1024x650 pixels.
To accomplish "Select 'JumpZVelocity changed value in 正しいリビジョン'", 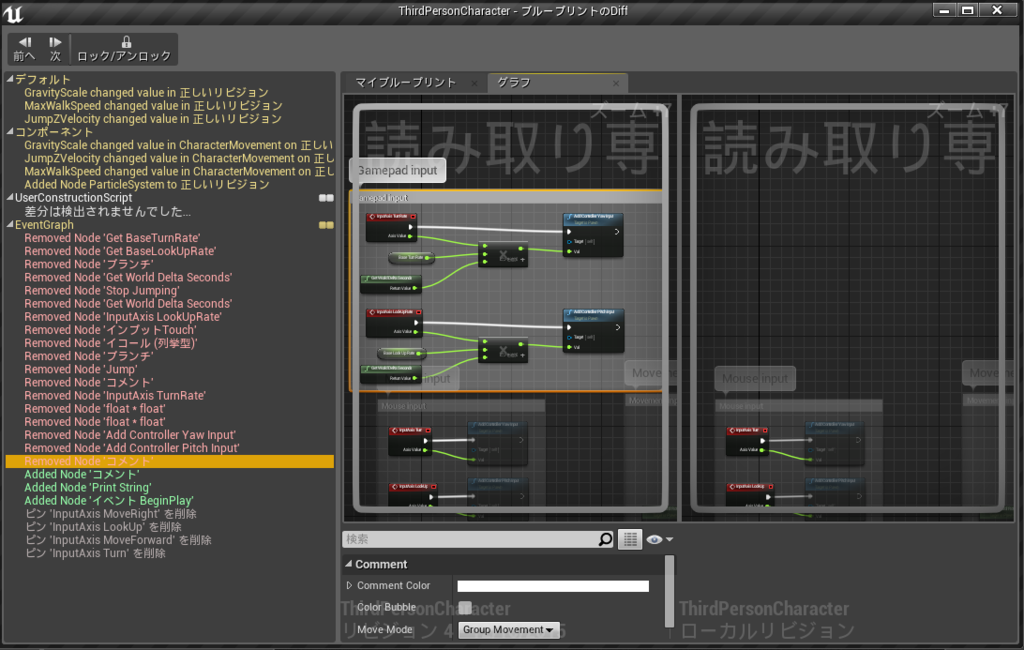I will (153, 119).
